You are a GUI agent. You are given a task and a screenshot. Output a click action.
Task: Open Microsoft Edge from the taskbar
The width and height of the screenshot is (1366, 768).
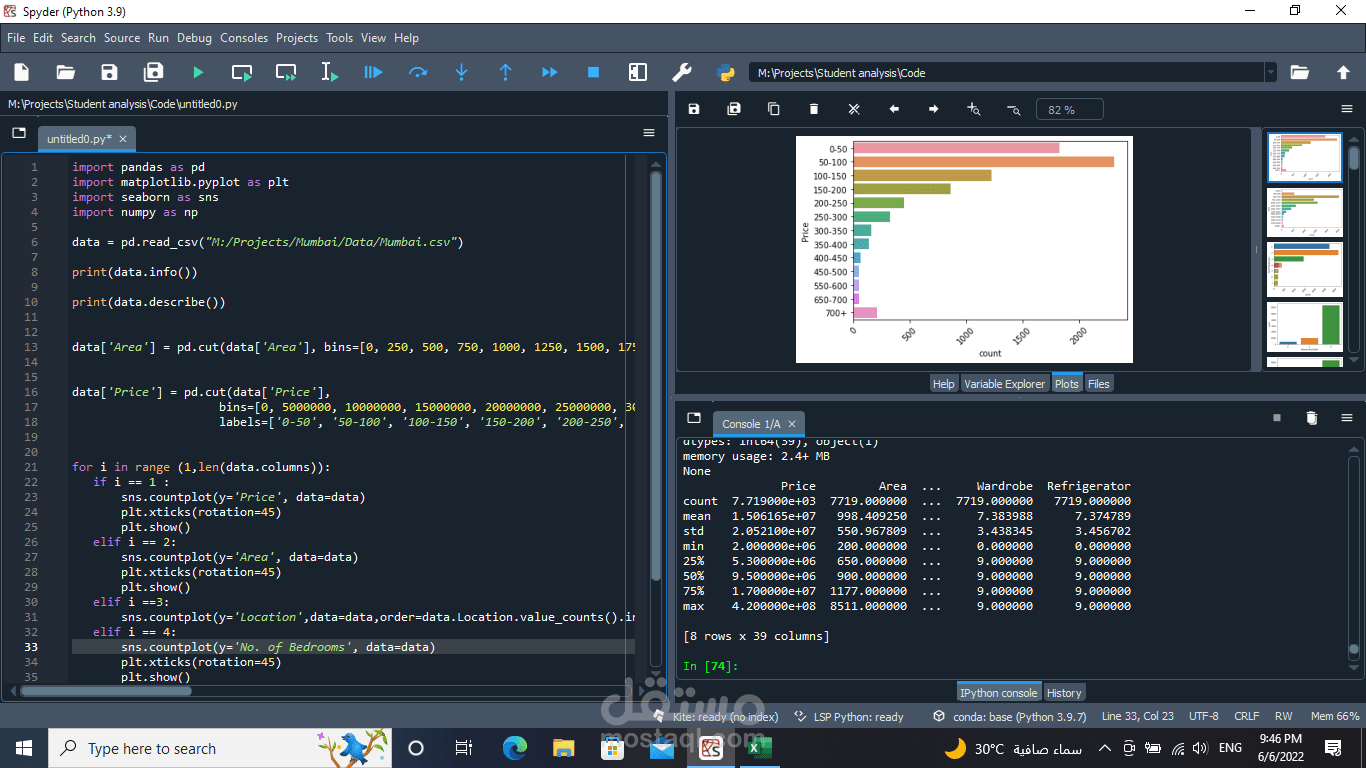[514, 748]
